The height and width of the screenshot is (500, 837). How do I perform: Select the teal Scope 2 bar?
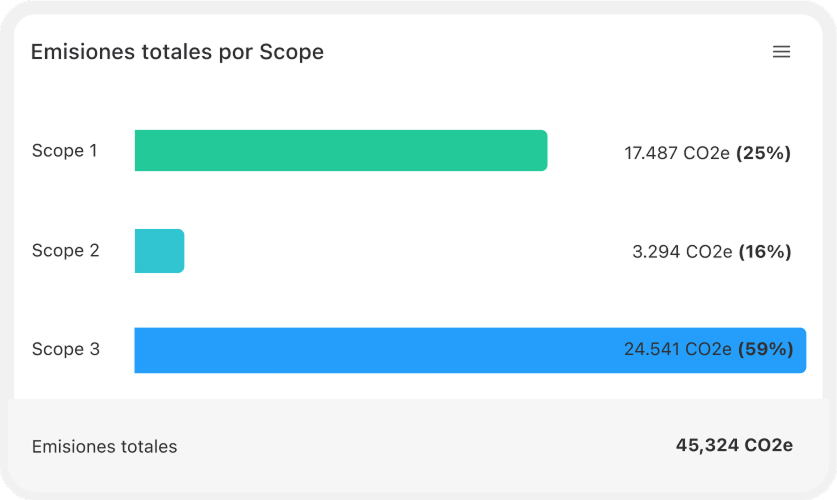coord(159,251)
